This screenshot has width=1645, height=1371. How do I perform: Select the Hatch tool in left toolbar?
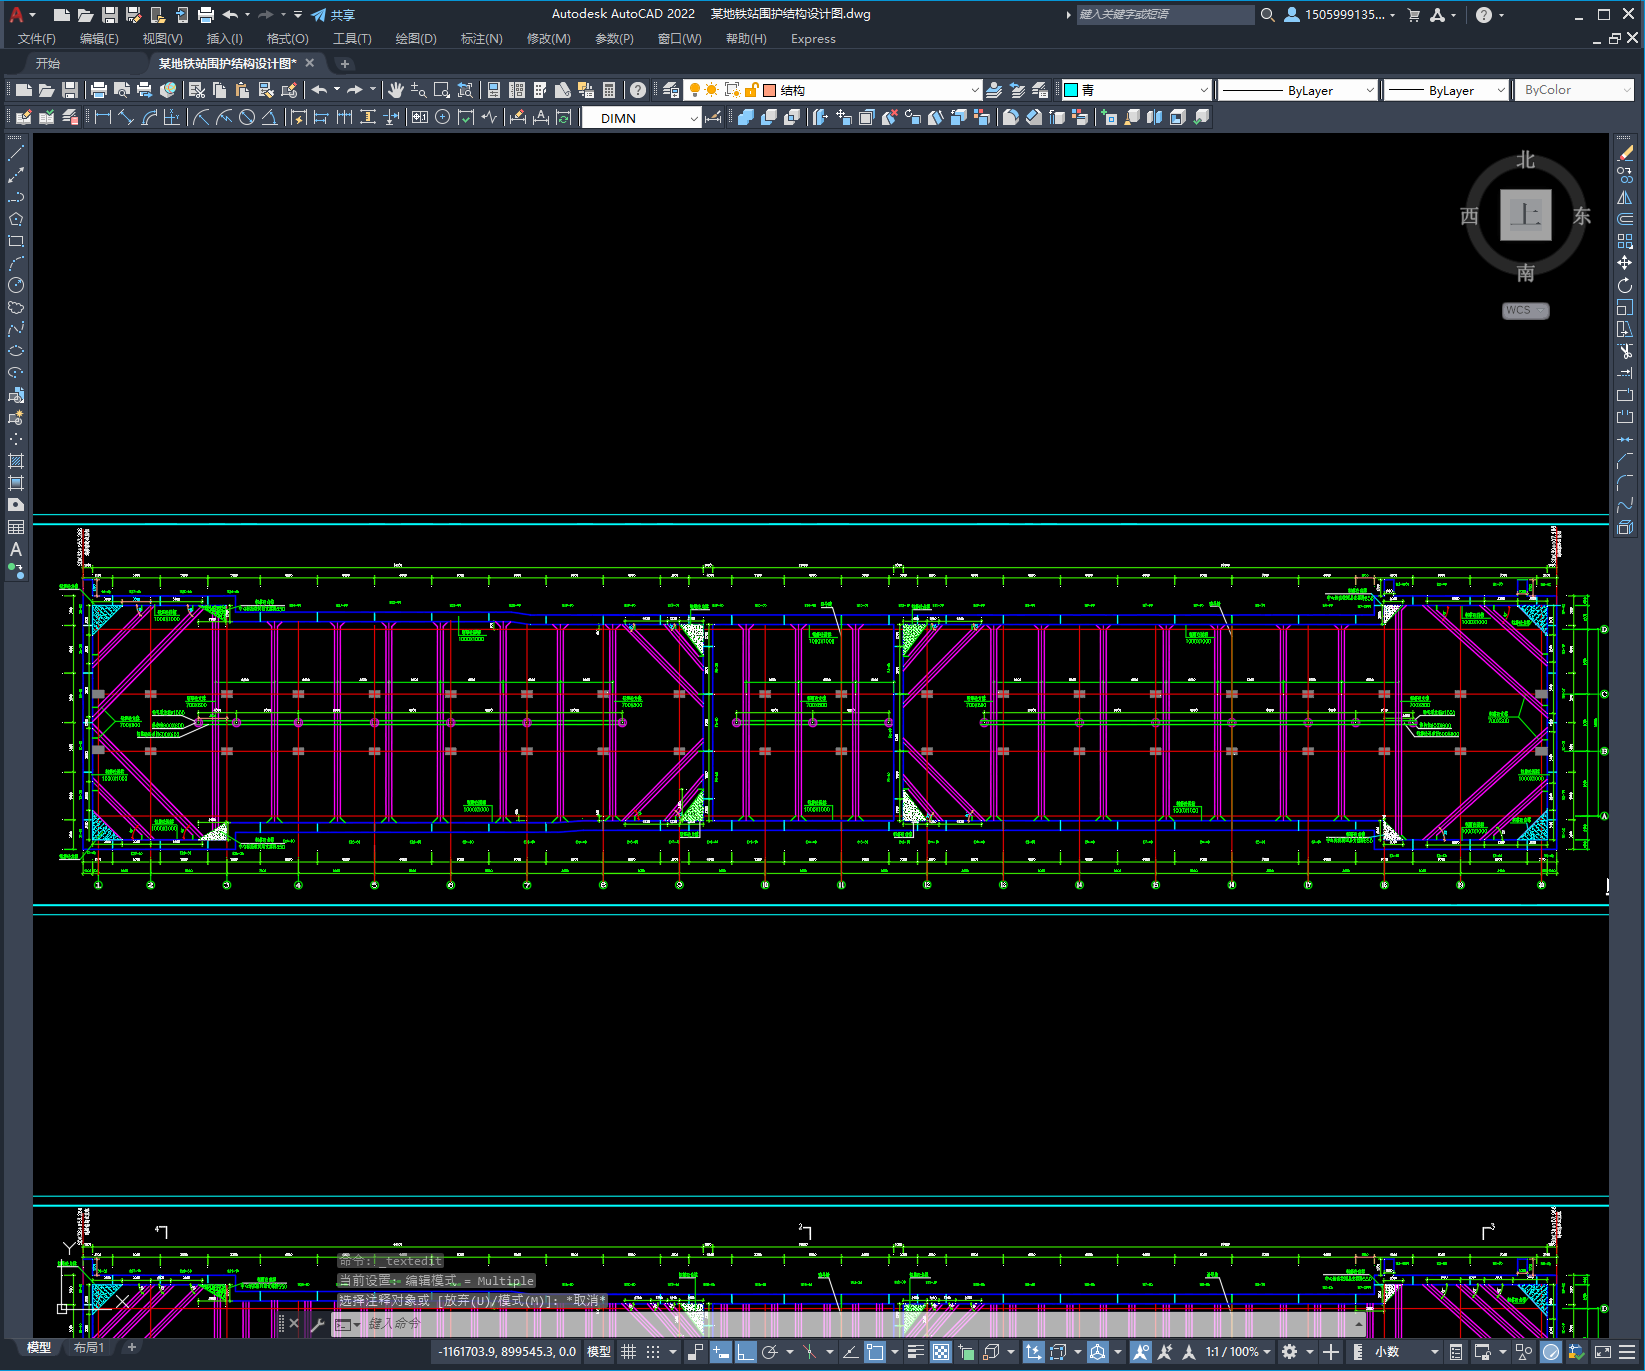coord(16,461)
